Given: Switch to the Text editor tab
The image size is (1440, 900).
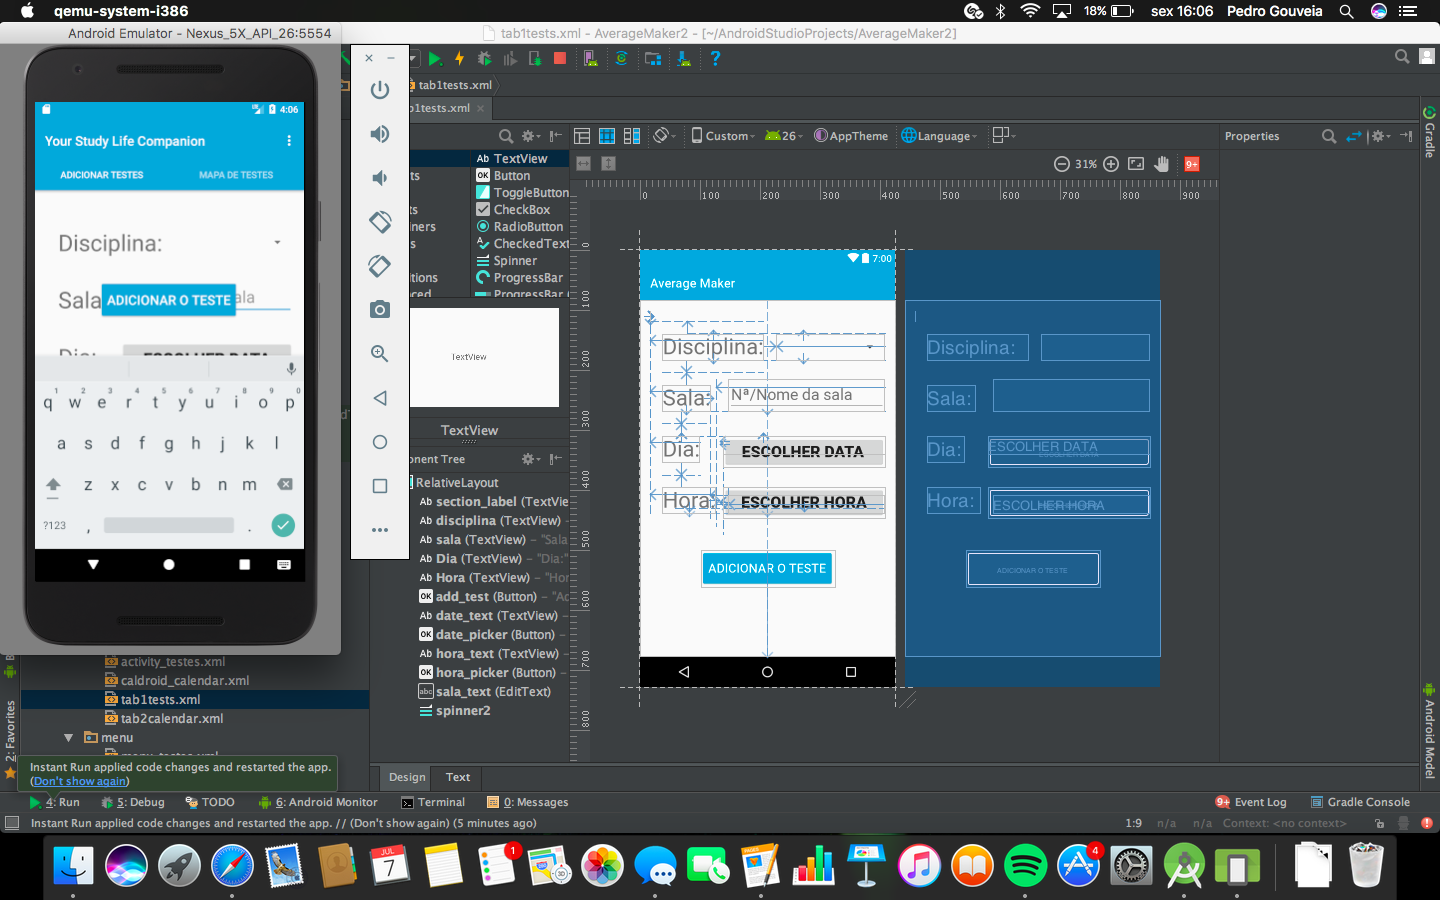Looking at the screenshot, I should (458, 777).
